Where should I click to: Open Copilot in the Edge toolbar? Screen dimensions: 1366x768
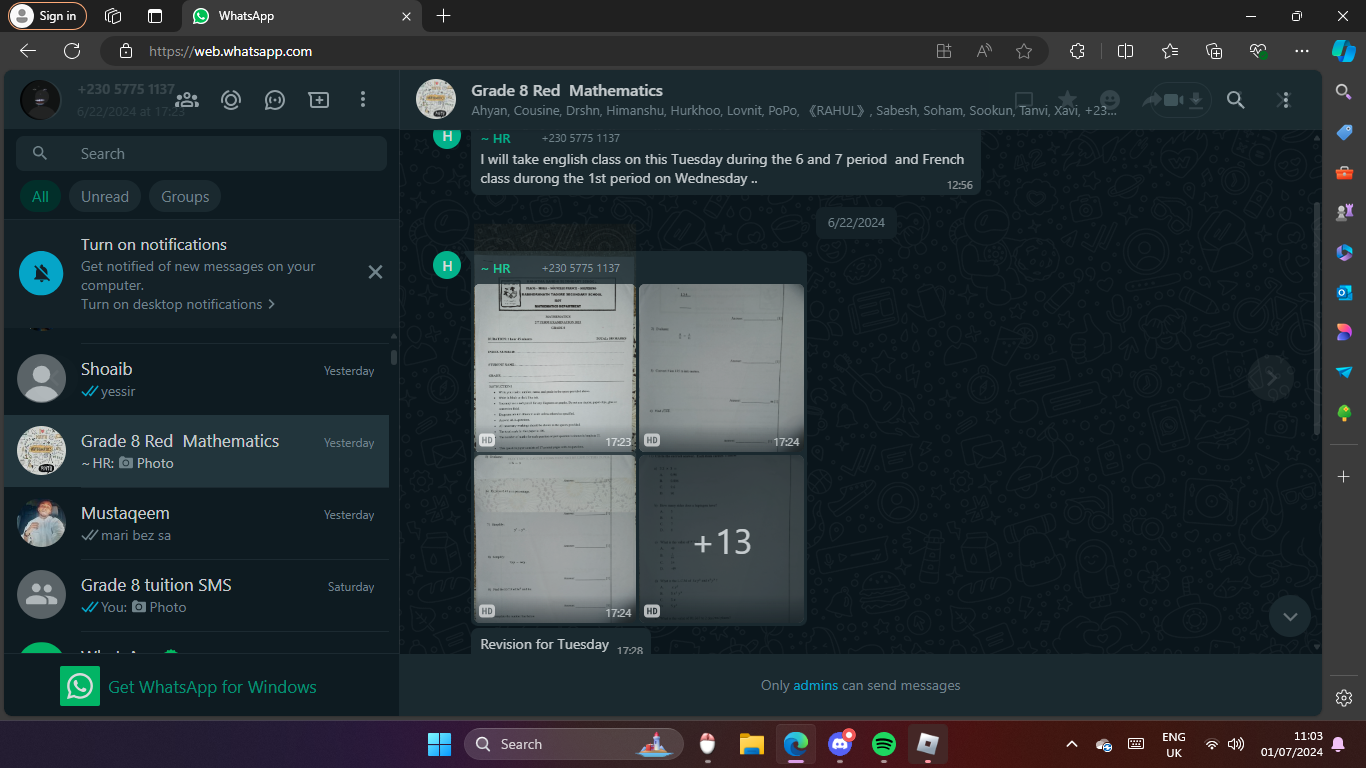[x=1343, y=51]
